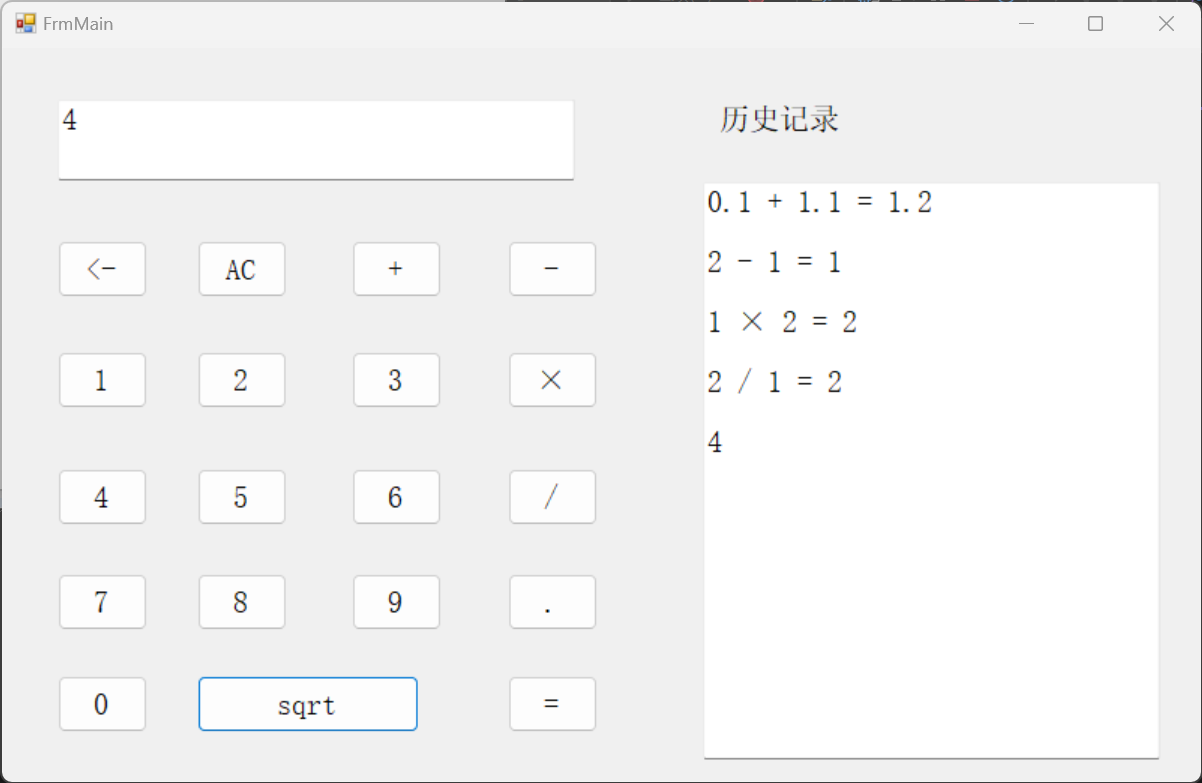
Task: Select the history entry 0.1 + 1.1 = 1.2
Action: click(819, 203)
